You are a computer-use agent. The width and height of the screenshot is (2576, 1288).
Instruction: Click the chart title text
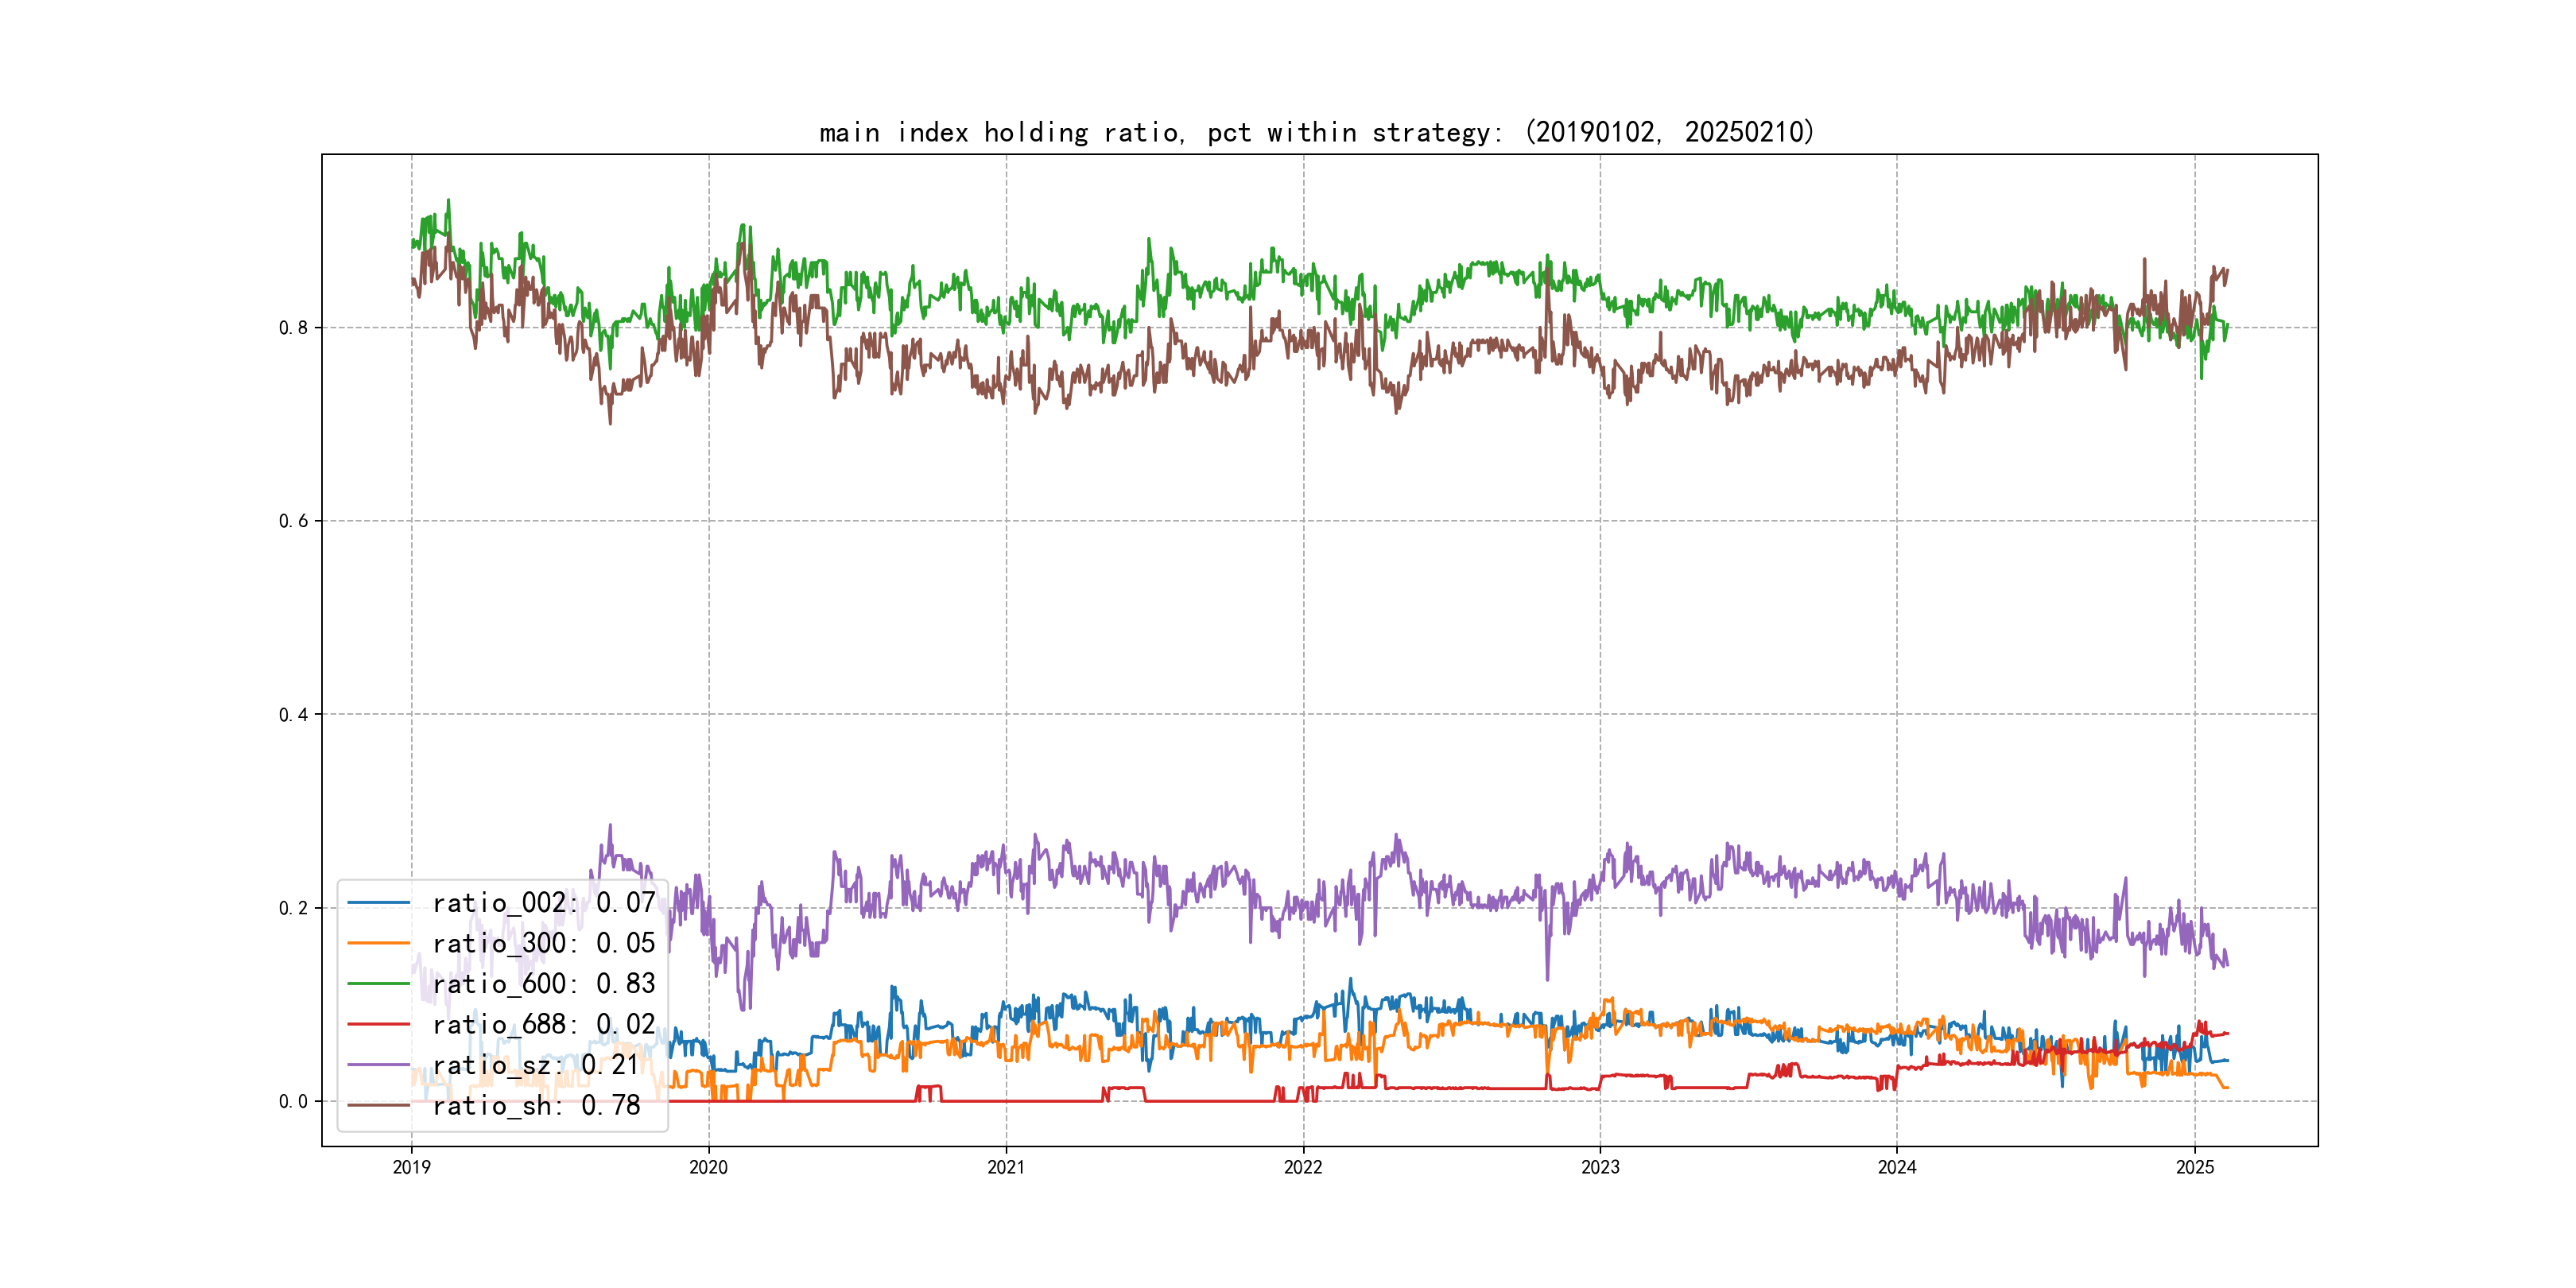pyautogui.click(x=1317, y=132)
